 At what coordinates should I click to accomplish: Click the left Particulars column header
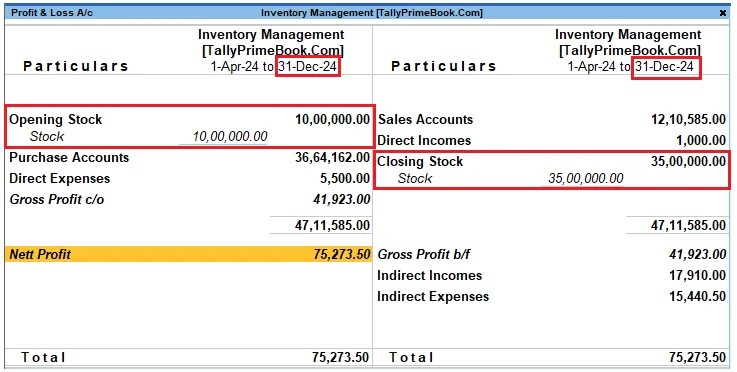click(x=76, y=66)
